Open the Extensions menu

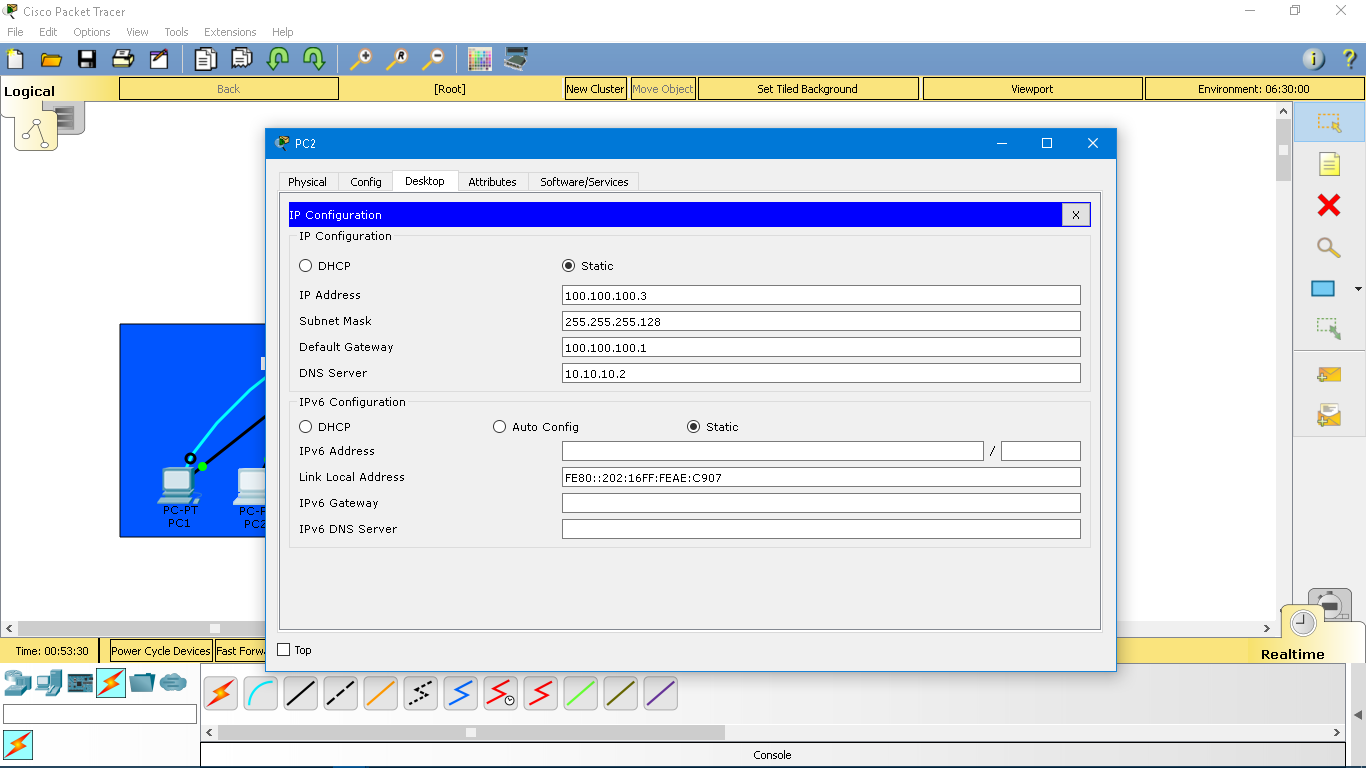tap(230, 32)
